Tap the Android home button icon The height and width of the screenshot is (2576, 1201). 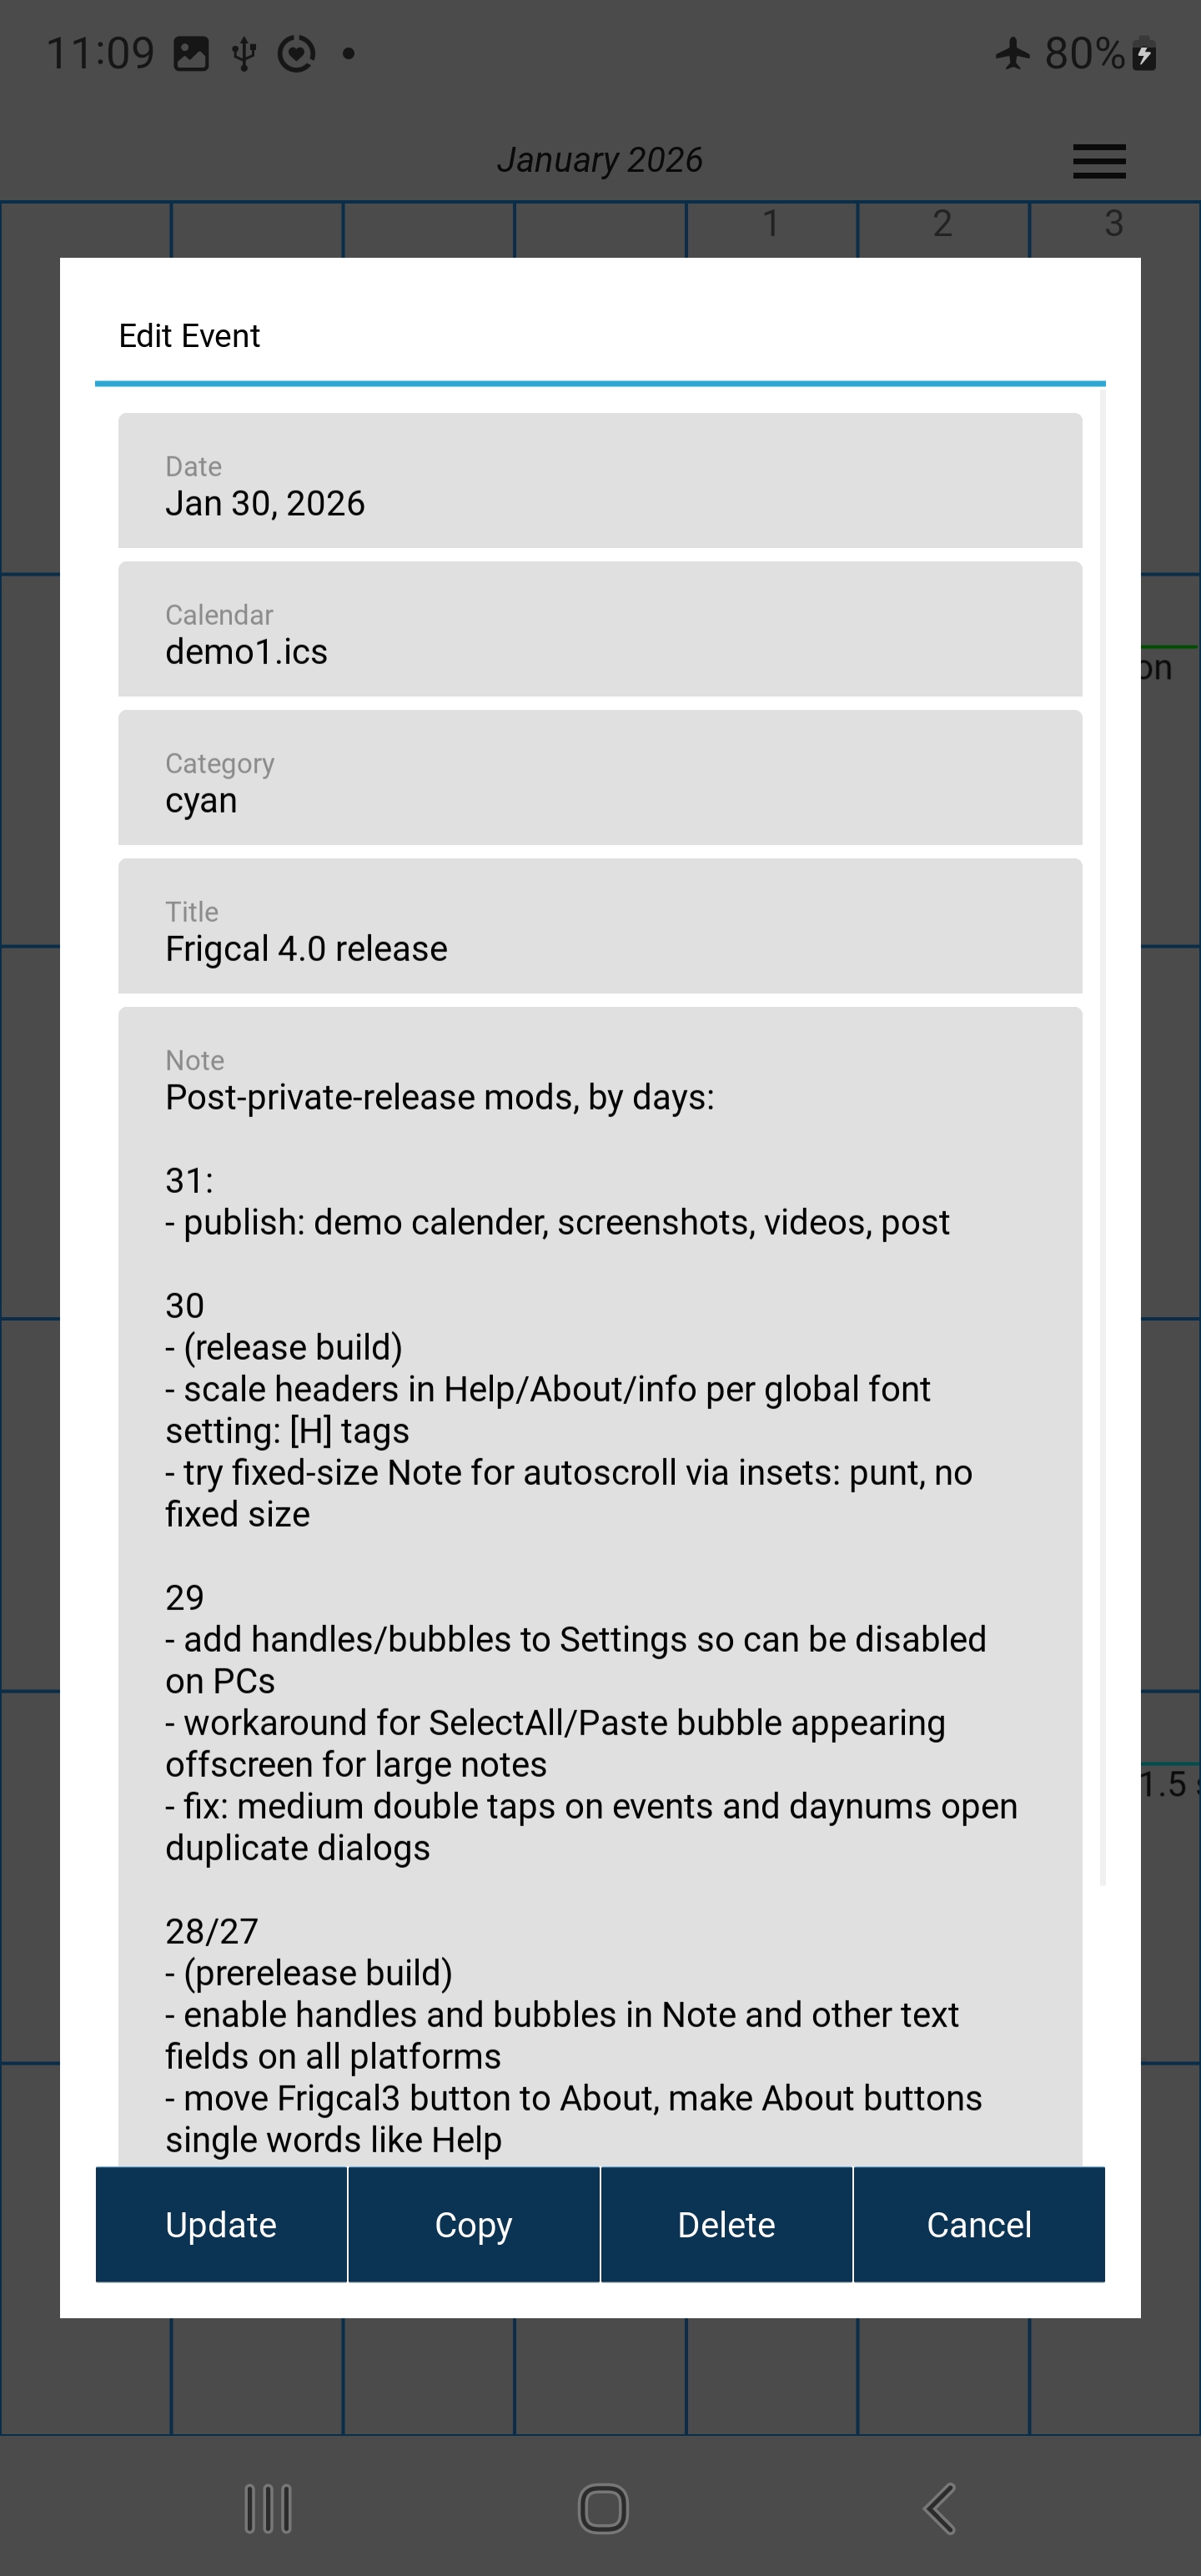603,2508
